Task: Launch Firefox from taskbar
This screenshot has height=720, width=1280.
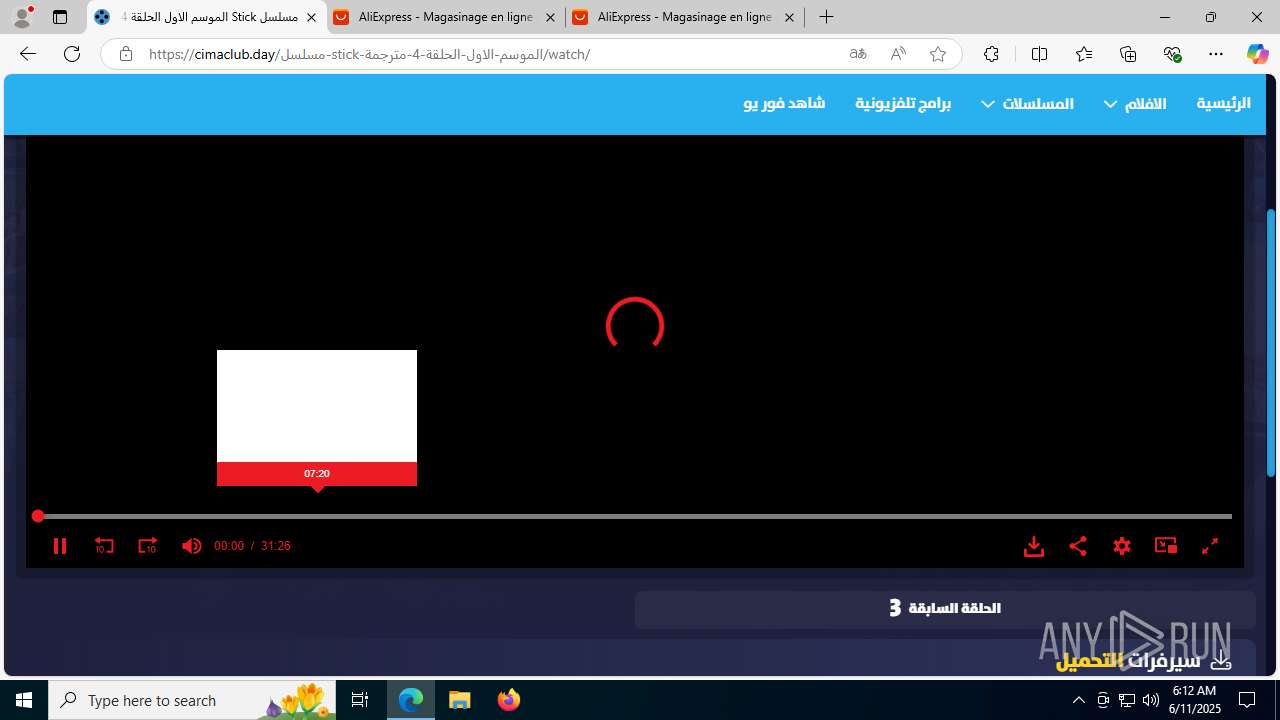Action: coord(509,700)
